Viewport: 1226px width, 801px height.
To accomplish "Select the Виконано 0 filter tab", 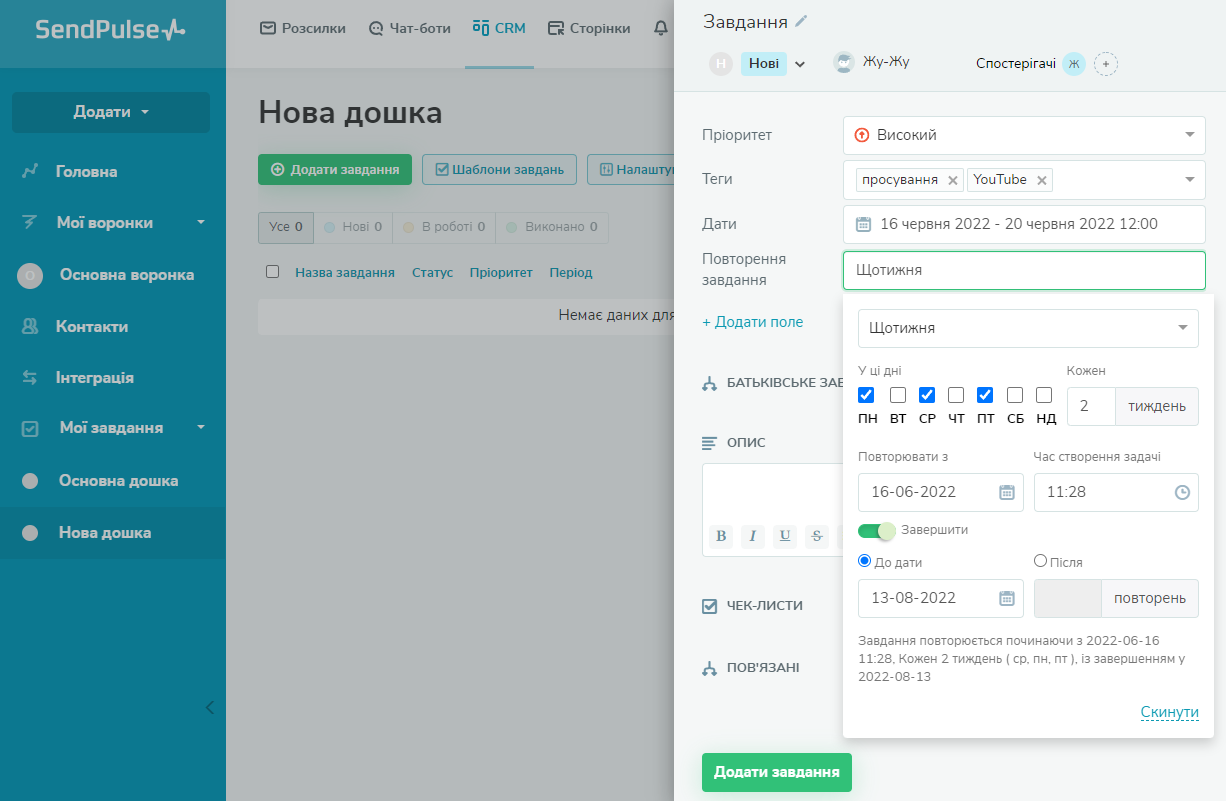I will tap(552, 227).
